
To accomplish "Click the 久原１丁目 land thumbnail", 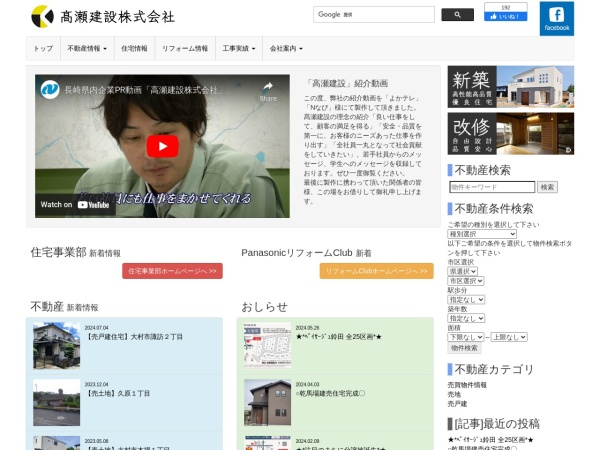I will click(x=56, y=402).
